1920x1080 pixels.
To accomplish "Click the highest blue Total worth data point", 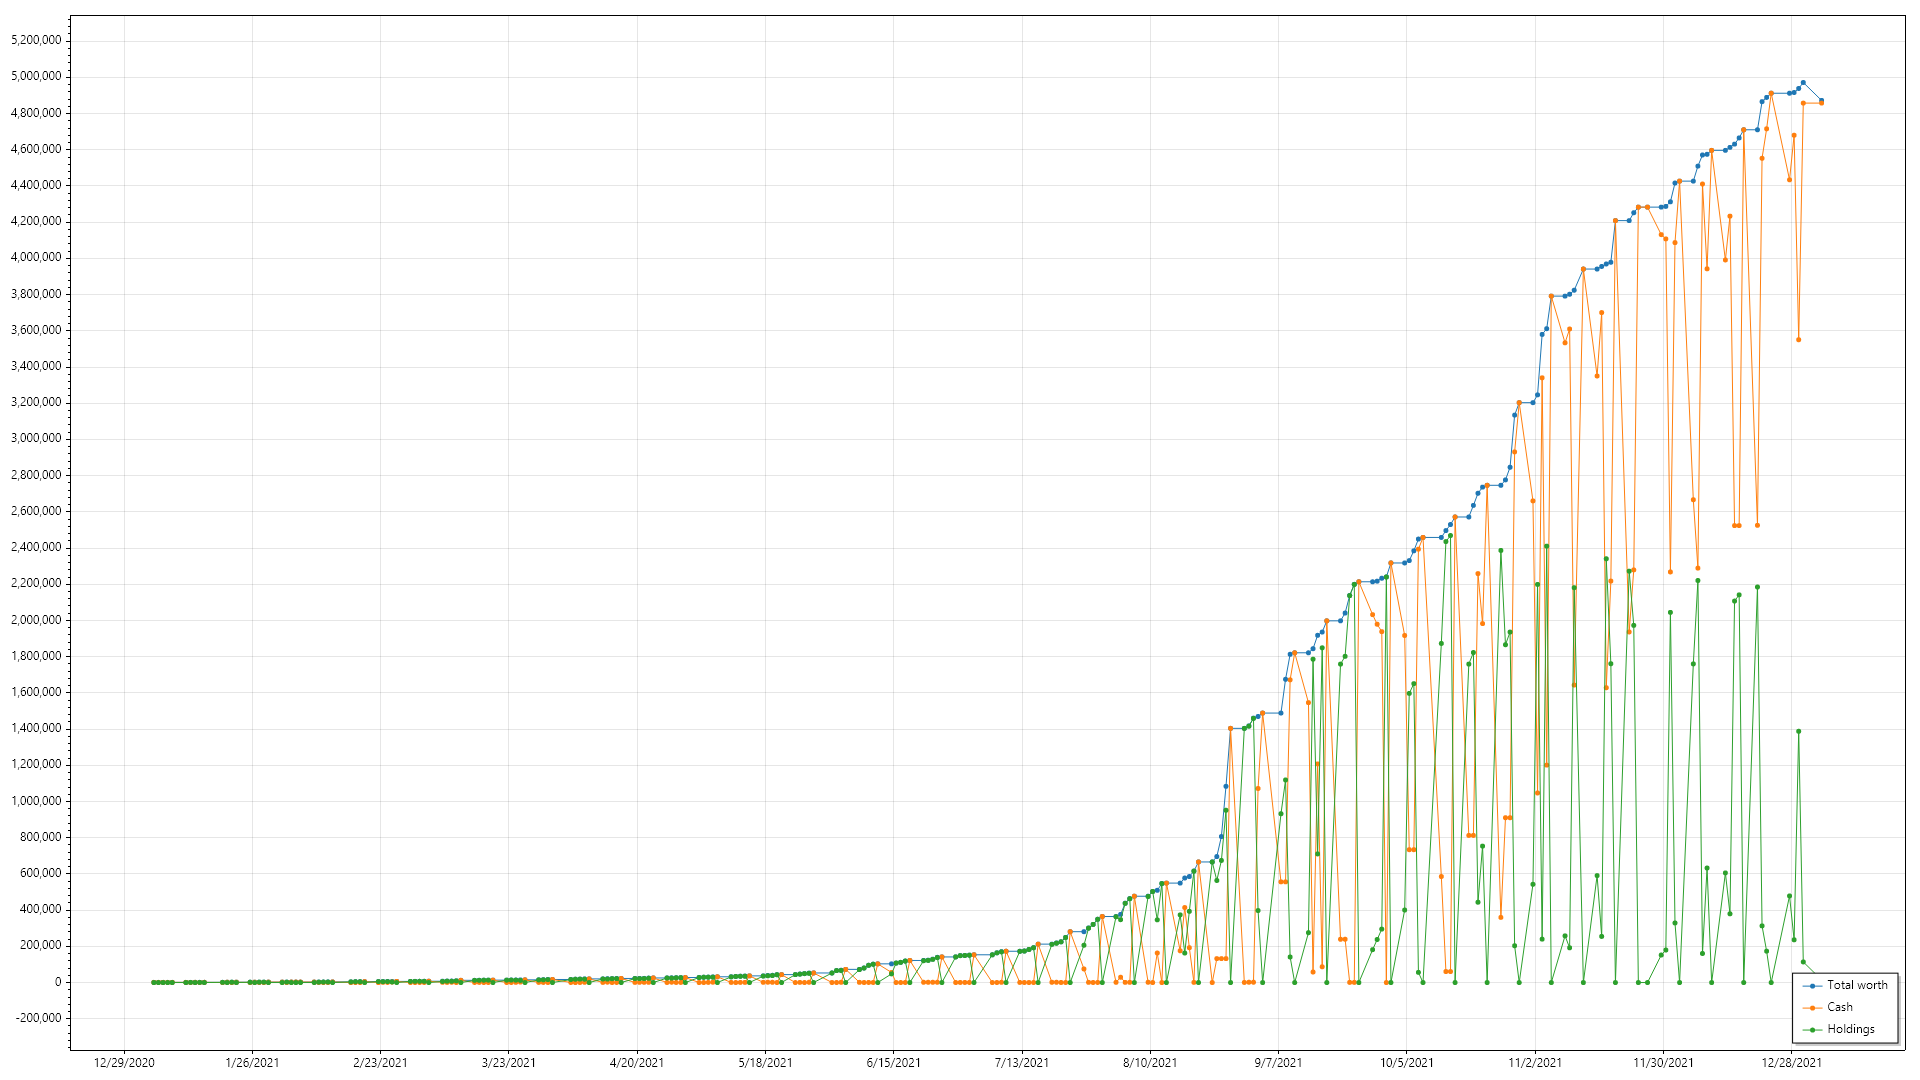I will pos(1803,83).
